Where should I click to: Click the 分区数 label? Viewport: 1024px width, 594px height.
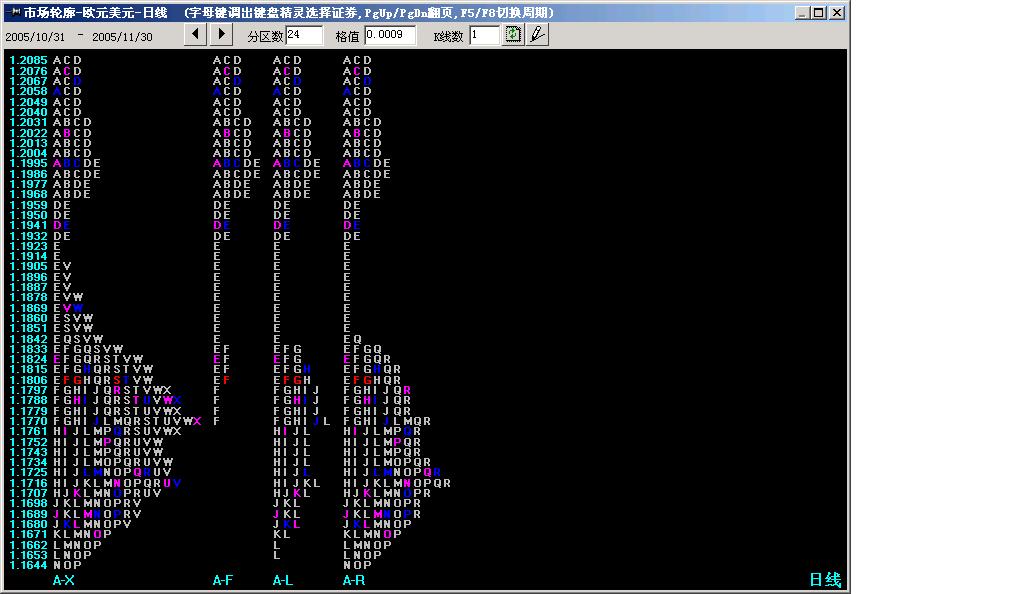264,37
